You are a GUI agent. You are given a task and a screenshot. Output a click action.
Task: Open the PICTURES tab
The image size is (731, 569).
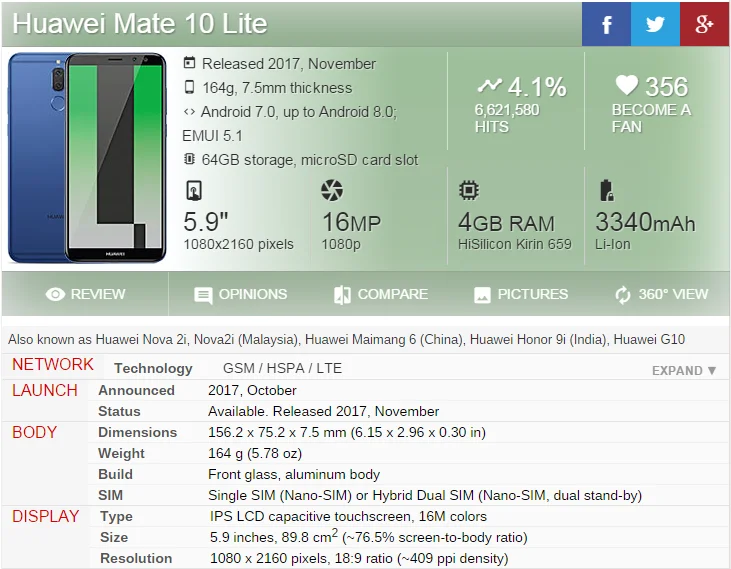pos(521,294)
